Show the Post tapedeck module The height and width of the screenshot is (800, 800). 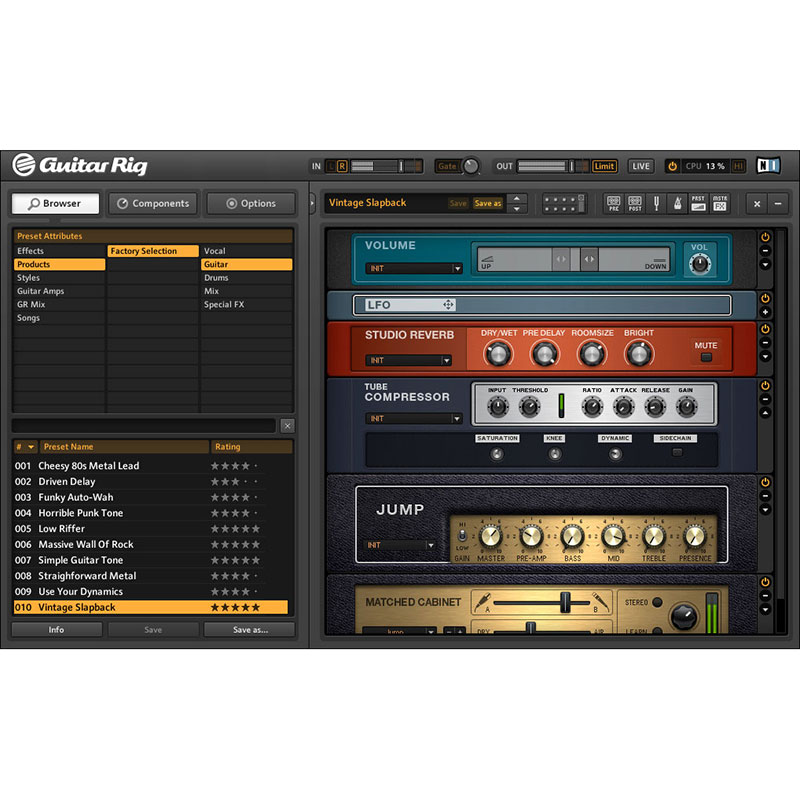[635, 203]
